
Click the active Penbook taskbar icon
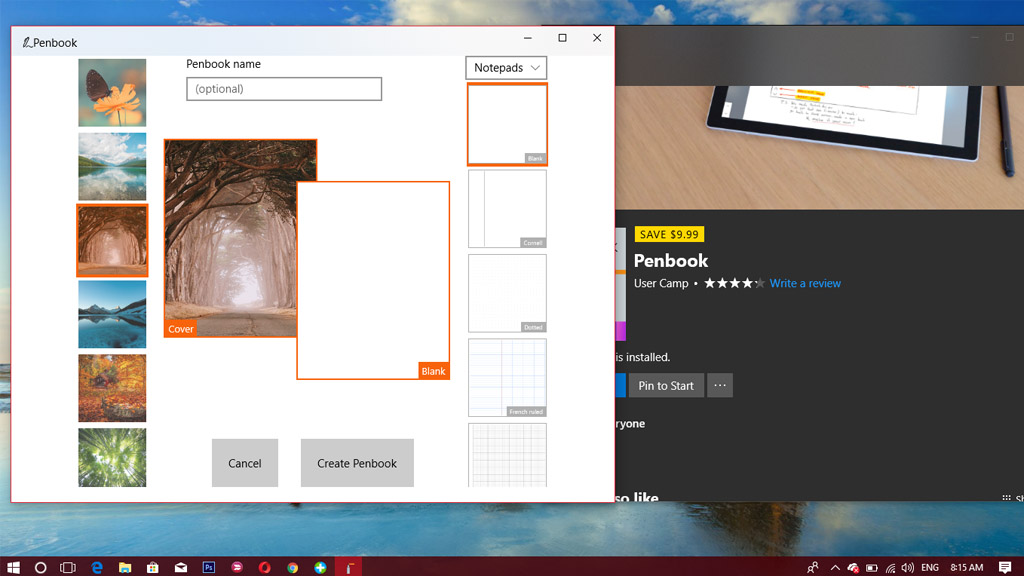349,568
